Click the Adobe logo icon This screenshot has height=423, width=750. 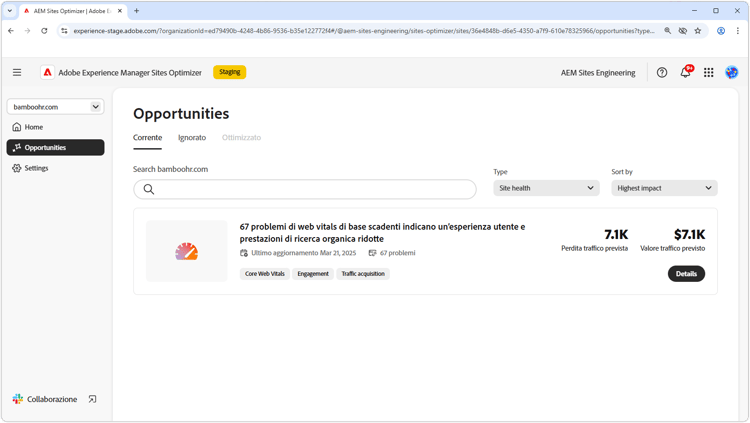click(47, 72)
